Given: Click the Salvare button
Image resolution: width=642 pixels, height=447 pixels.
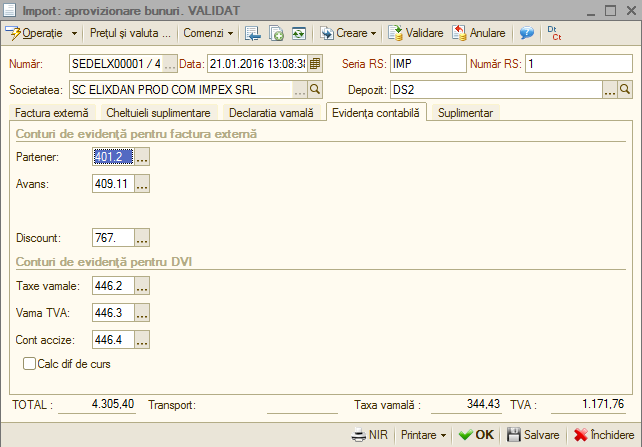Looking at the screenshot, I should pyautogui.click(x=533, y=435).
